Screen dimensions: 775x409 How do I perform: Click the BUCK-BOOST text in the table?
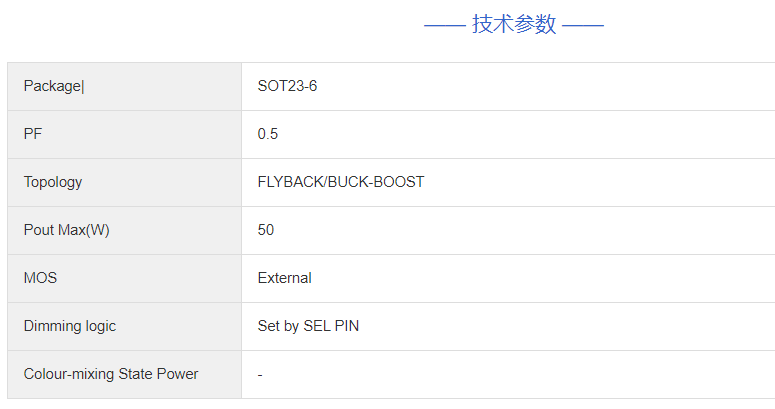pos(375,182)
